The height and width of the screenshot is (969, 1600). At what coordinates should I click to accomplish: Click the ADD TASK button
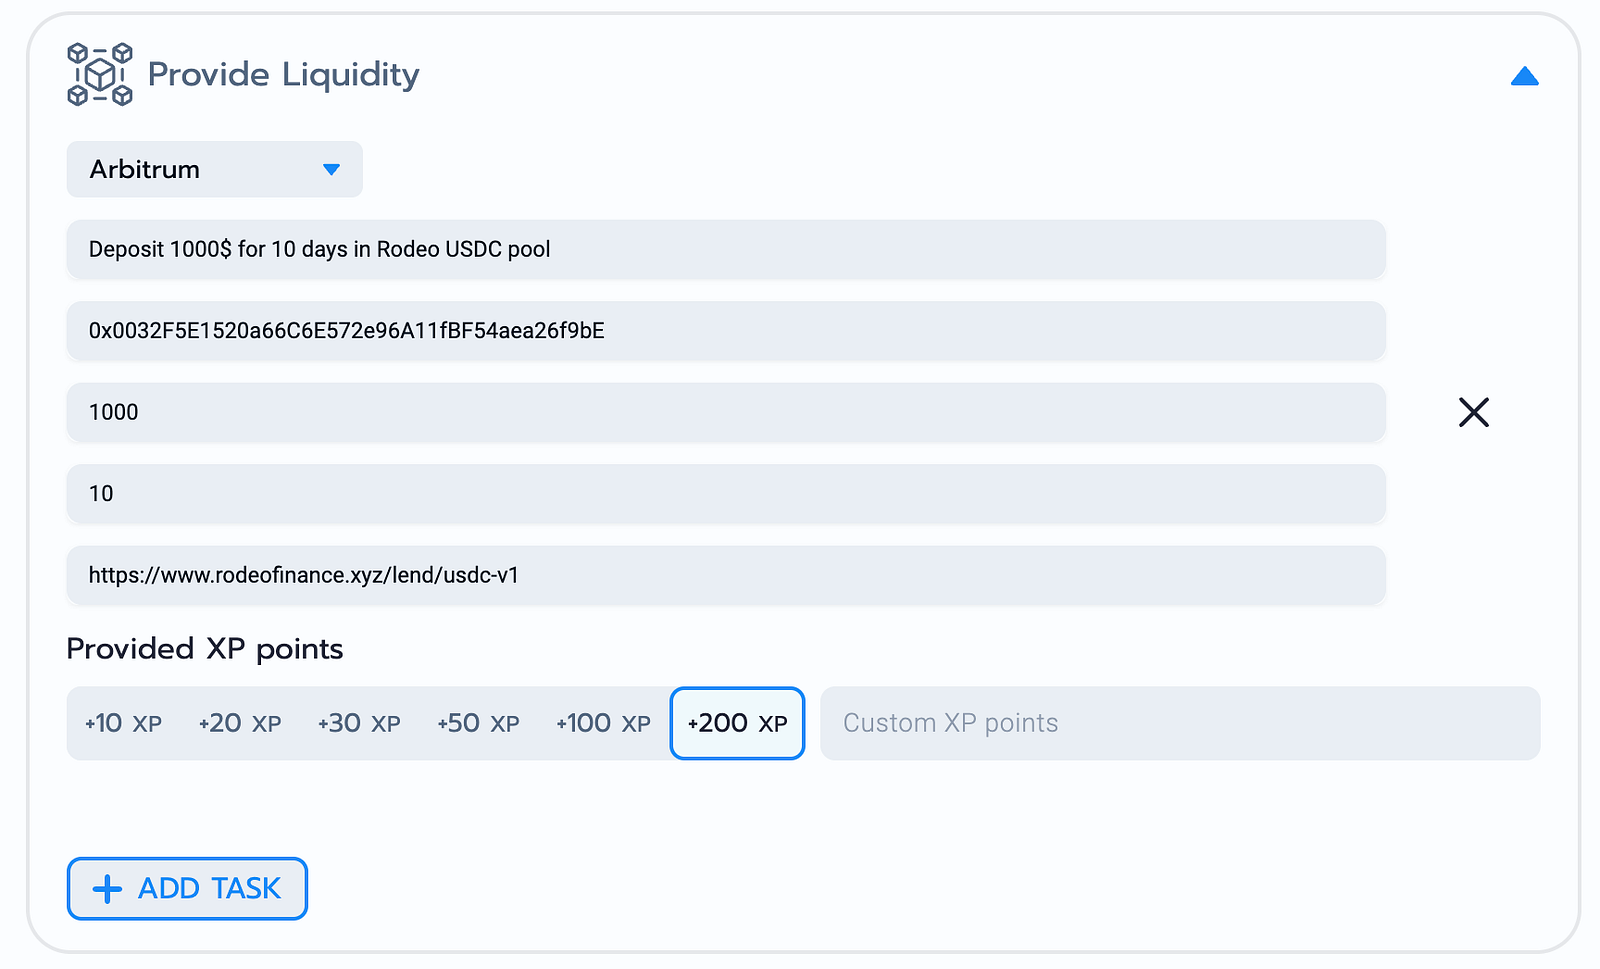pos(187,888)
